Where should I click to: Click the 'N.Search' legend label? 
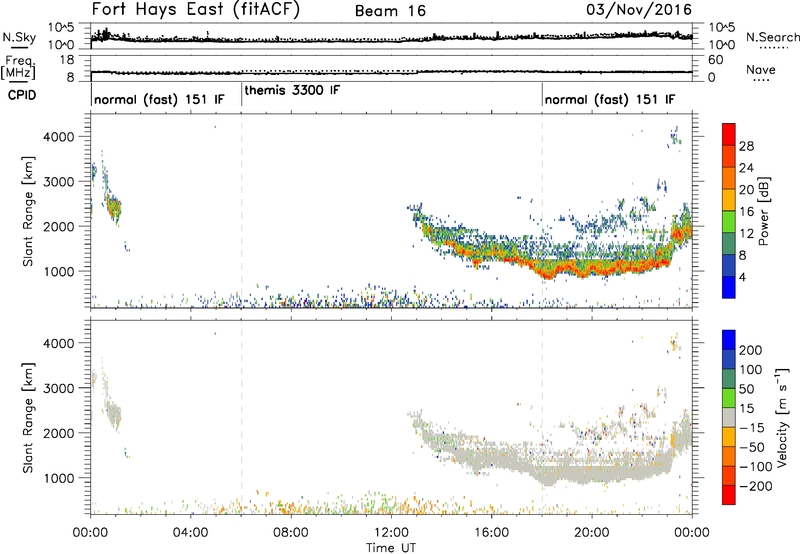click(x=772, y=37)
